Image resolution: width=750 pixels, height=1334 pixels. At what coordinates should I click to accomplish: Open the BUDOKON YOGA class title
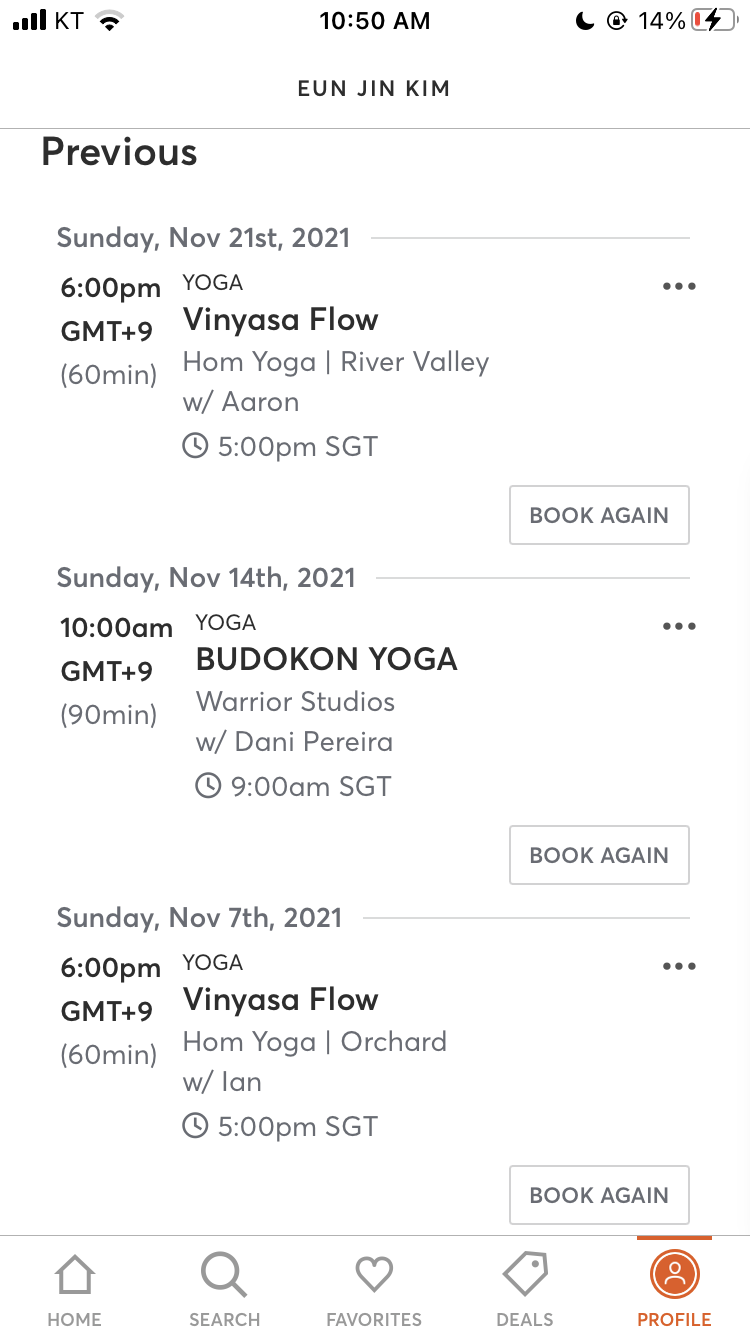point(327,660)
